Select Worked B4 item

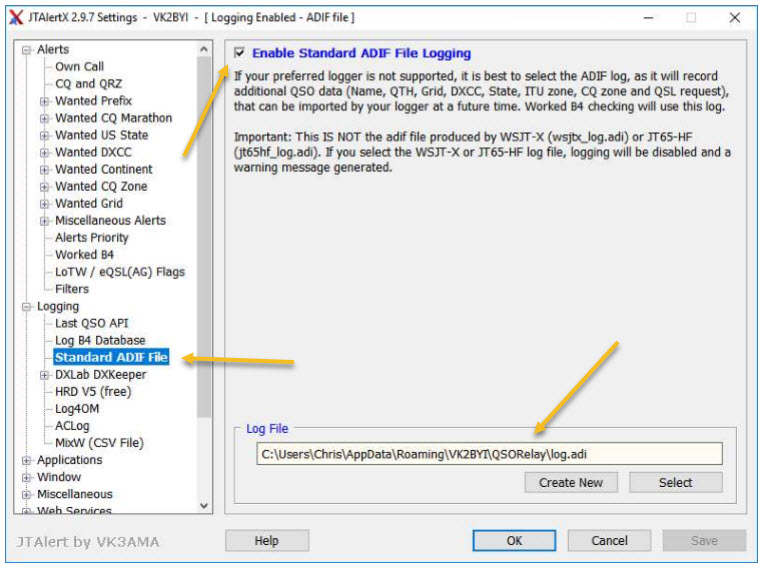(x=84, y=255)
